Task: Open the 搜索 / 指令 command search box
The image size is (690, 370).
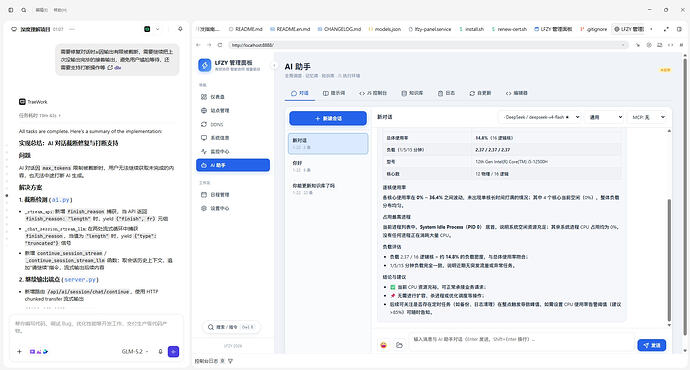Action: pos(231,327)
